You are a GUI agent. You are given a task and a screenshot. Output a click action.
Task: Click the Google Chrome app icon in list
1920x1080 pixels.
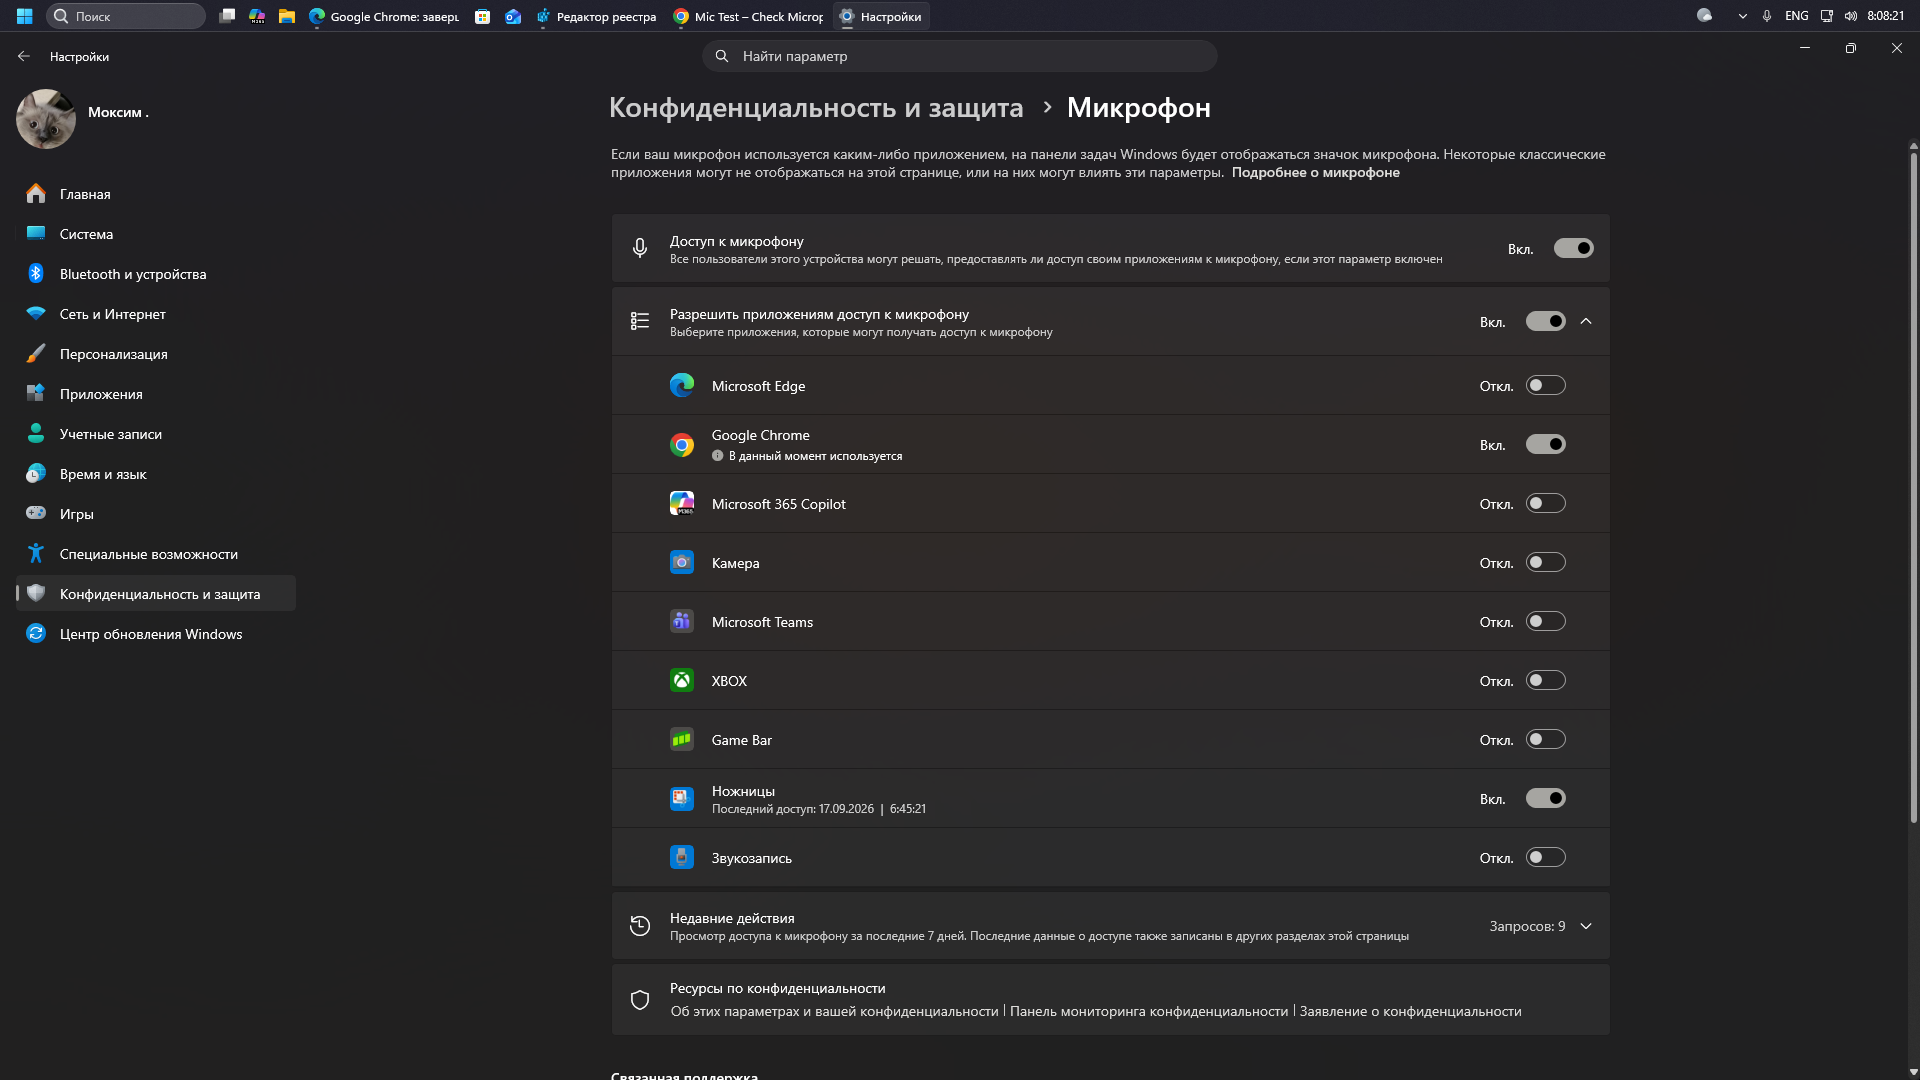[682, 445]
